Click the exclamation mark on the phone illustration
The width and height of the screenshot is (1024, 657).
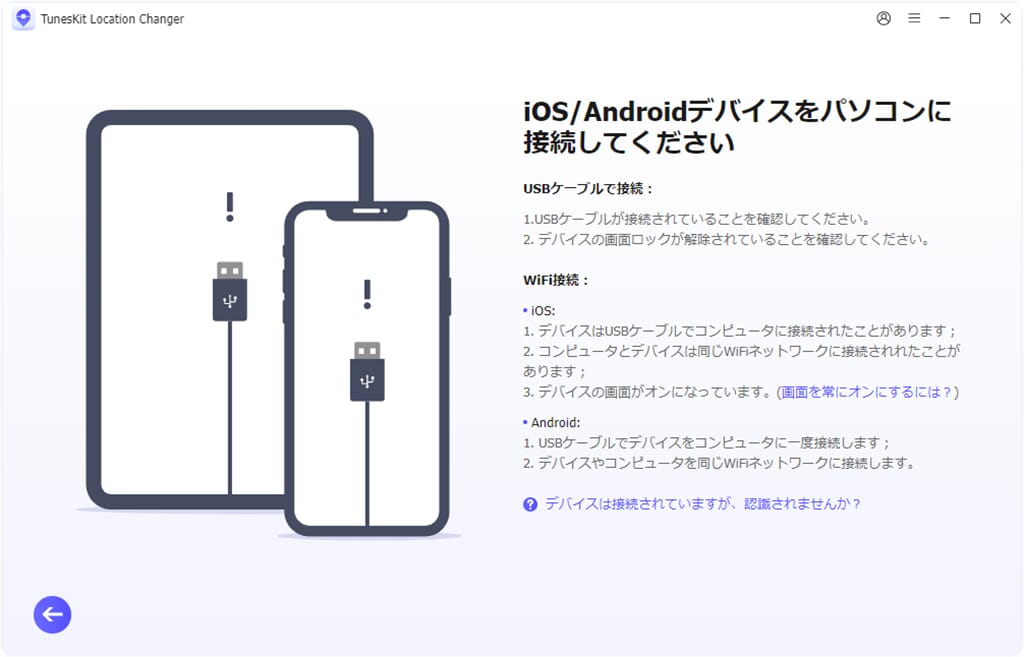(x=367, y=295)
